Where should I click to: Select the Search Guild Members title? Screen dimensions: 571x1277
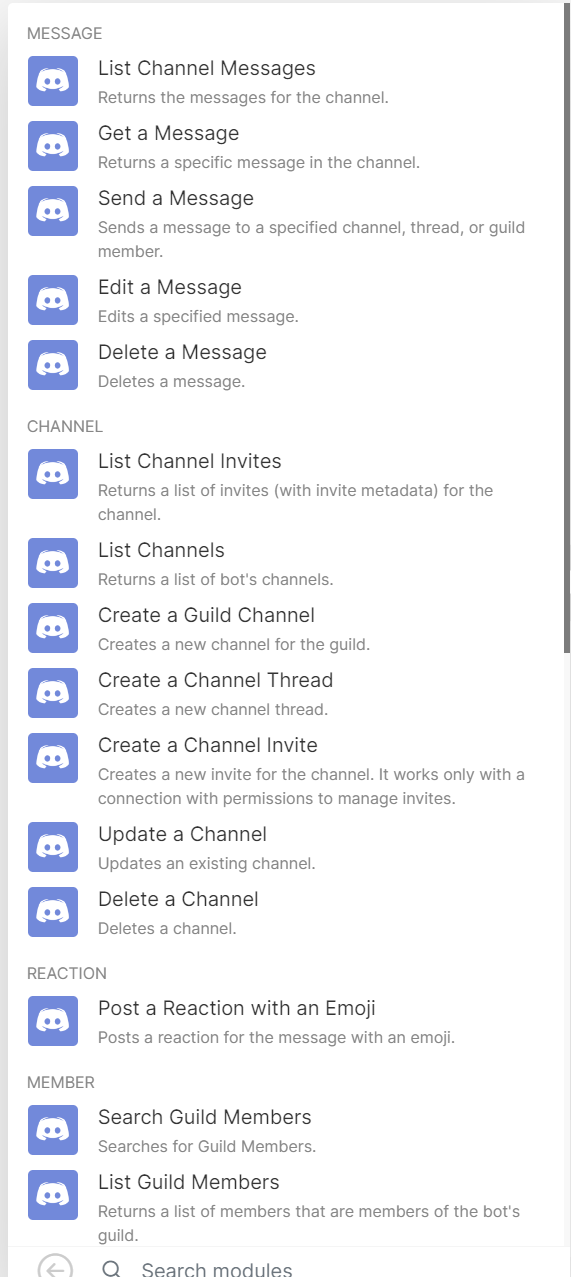(x=205, y=1117)
